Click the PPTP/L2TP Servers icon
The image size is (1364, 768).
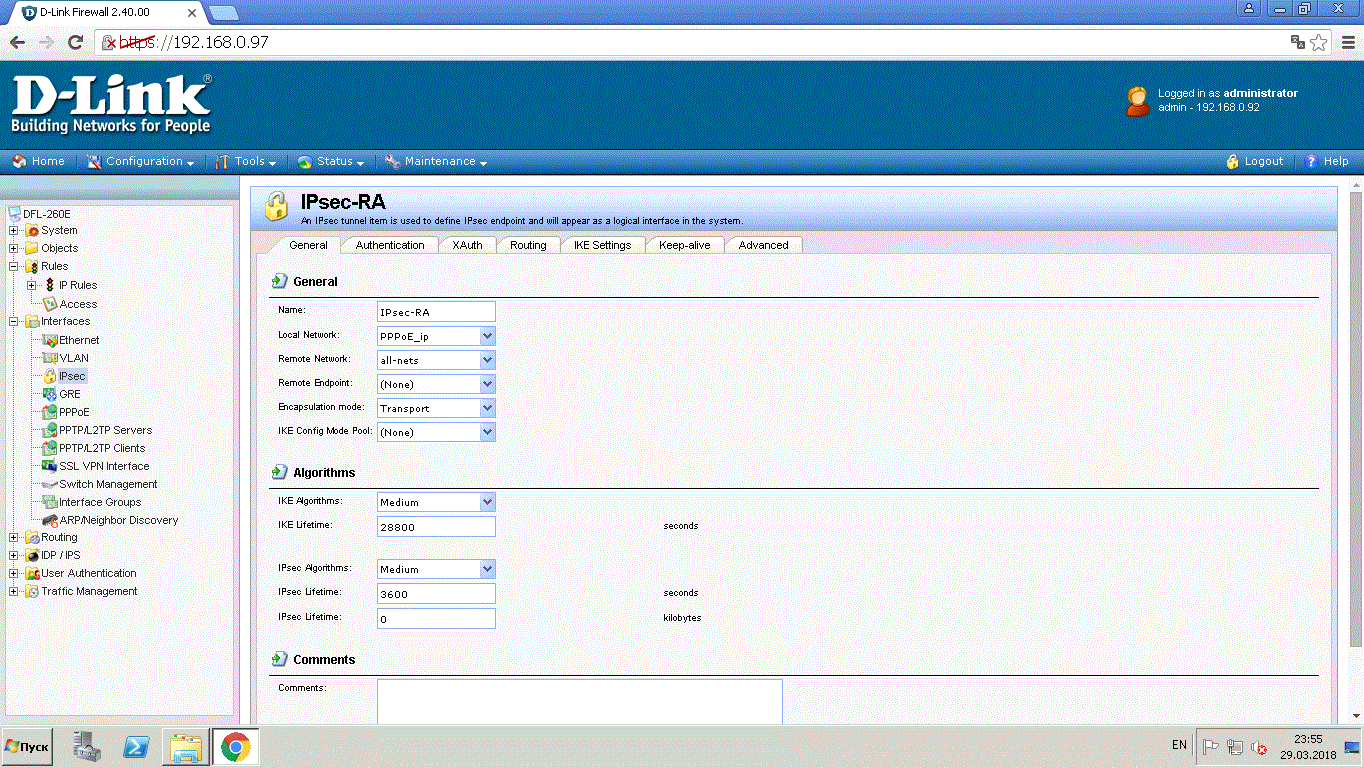point(50,430)
